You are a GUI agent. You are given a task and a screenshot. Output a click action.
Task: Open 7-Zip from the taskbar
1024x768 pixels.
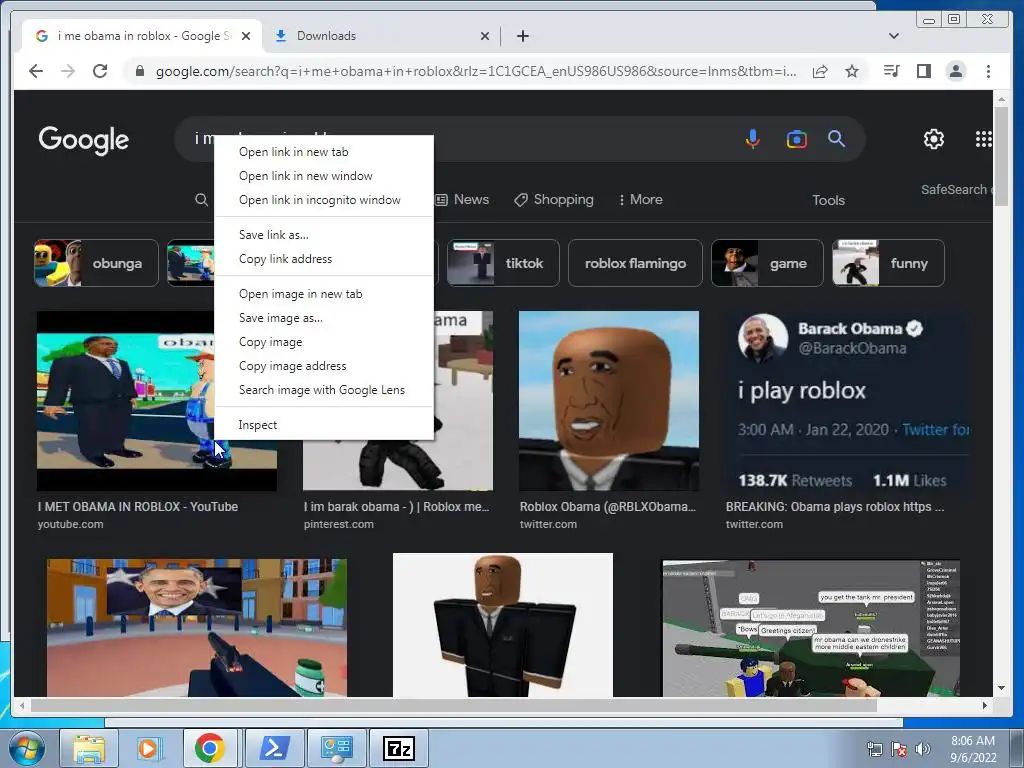click(x=399, y=748)
